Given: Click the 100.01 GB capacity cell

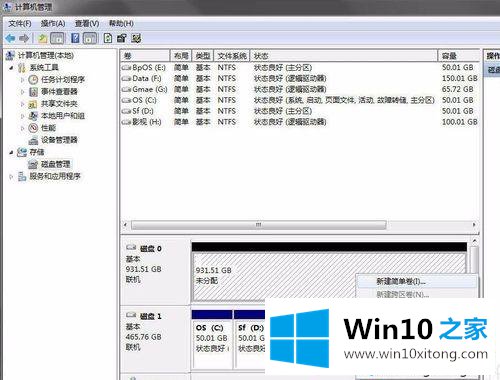Looking at the screenshot, I should (x=460, y=122).
